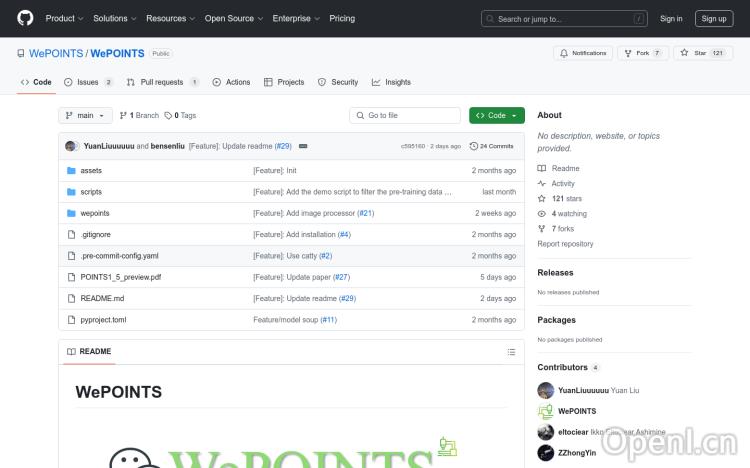Switch to the Actions tab
The width and height of the screenshot is (750, 468).
pos(231,82)
